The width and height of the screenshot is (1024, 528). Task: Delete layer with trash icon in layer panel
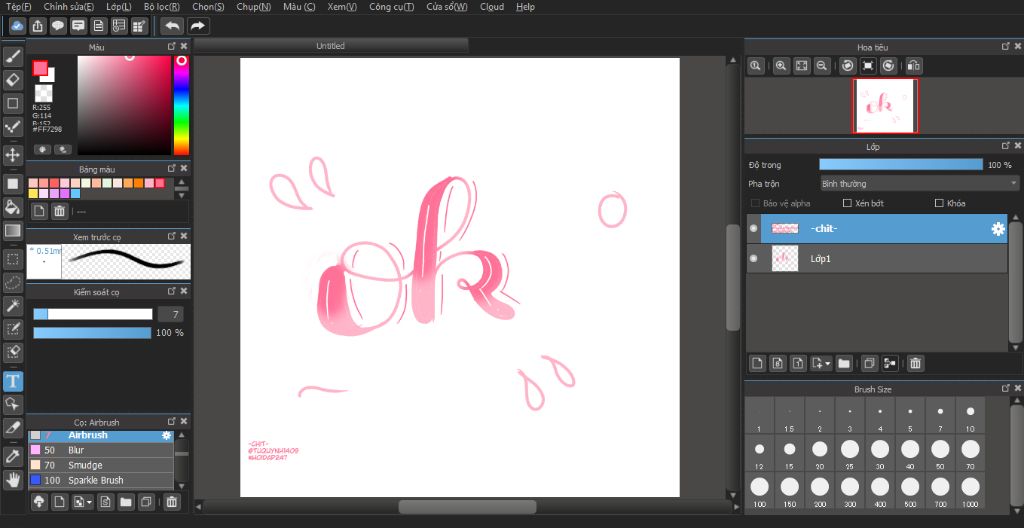point(915,363)
